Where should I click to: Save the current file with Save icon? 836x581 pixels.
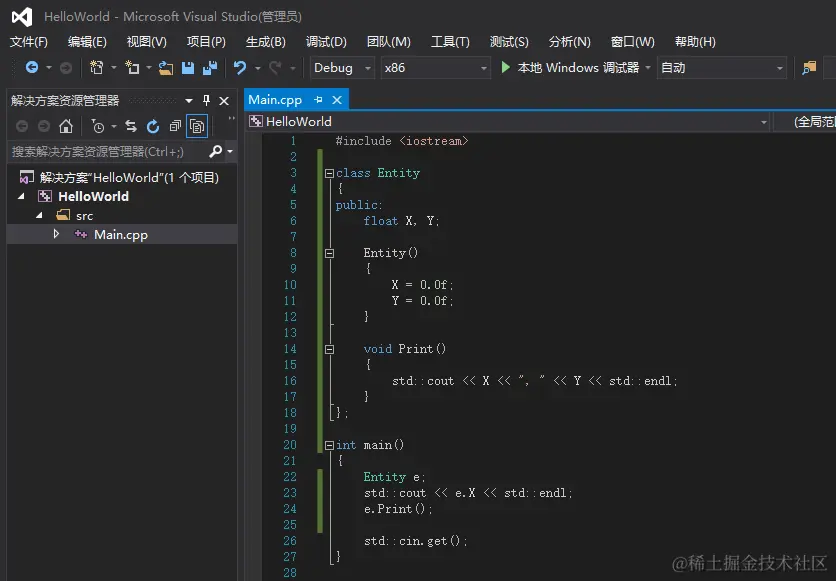[188, 68]
